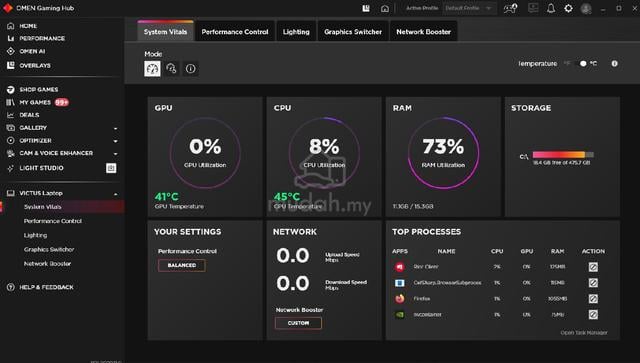Viewport: 640px width, 363px height.
Task: Click the CUSTOM Network Booster button
Action: tap(298, 323)
